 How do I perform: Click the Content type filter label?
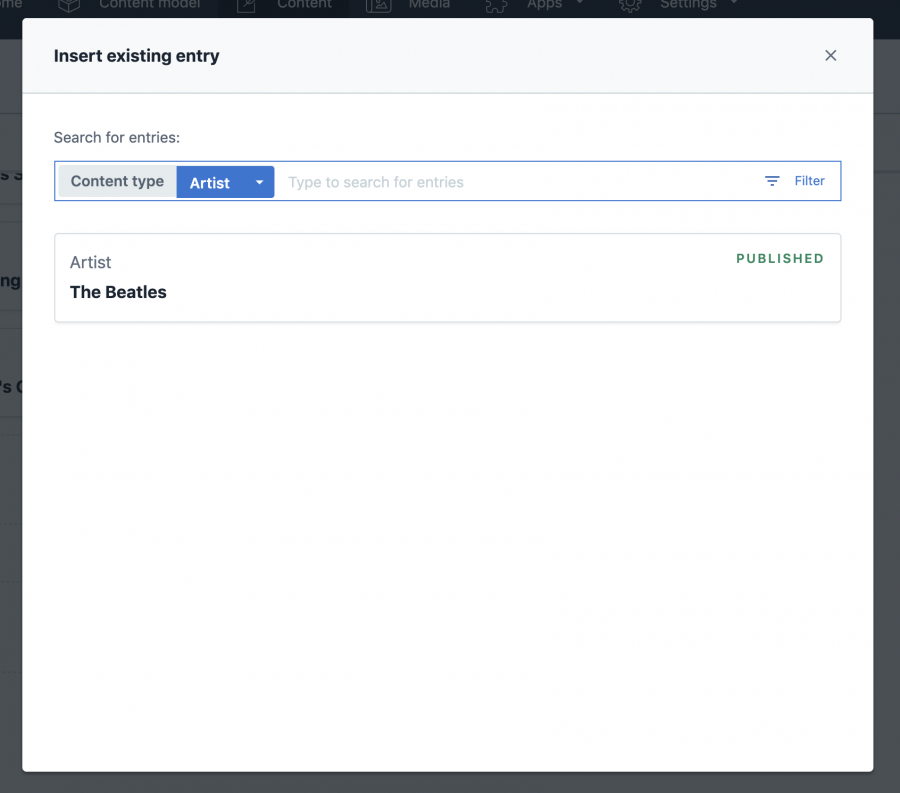(117, 181)
